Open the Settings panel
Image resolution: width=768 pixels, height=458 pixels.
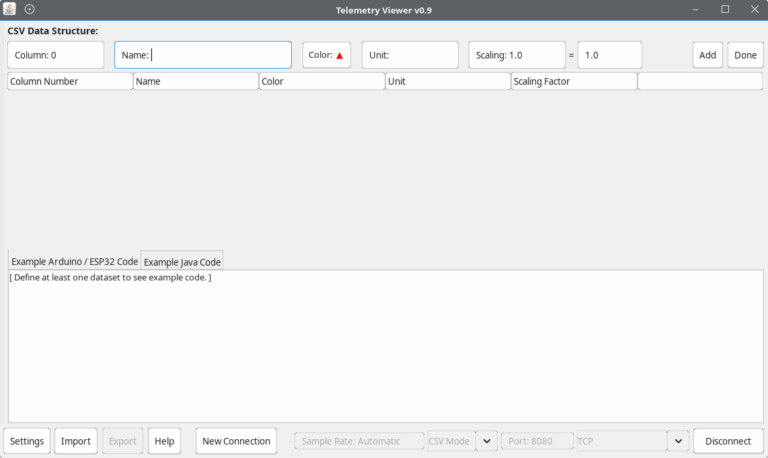click(27, 441)
